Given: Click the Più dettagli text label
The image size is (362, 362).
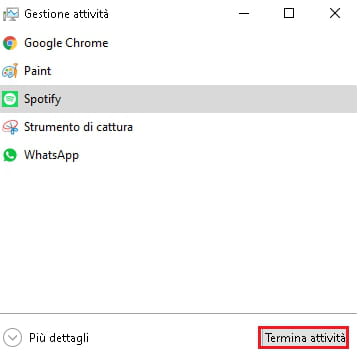Looking at the screenshot, I should click(x=59, y=338).
